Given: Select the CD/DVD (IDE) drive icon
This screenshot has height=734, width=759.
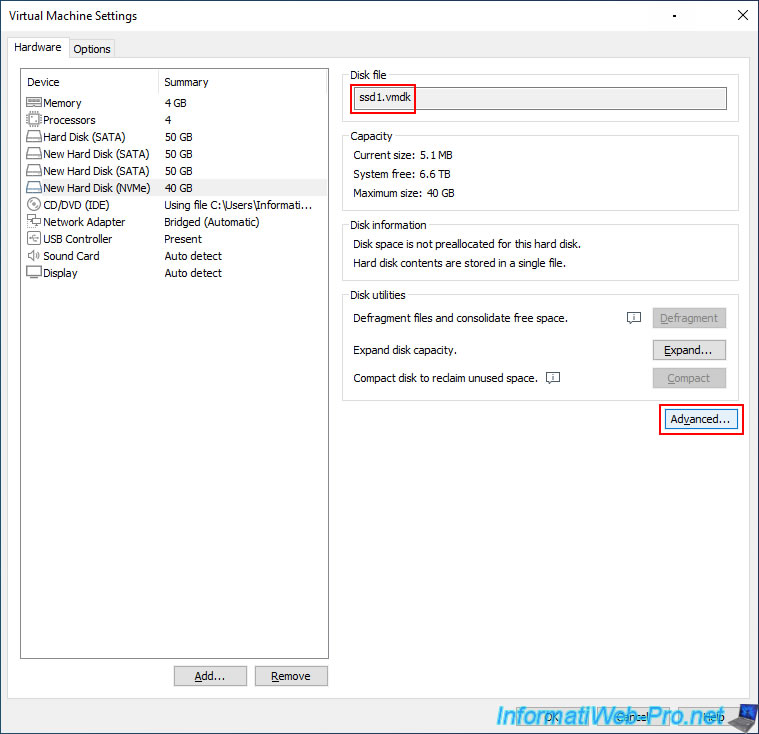Looking at the screenshot, I should coord(34,205).
